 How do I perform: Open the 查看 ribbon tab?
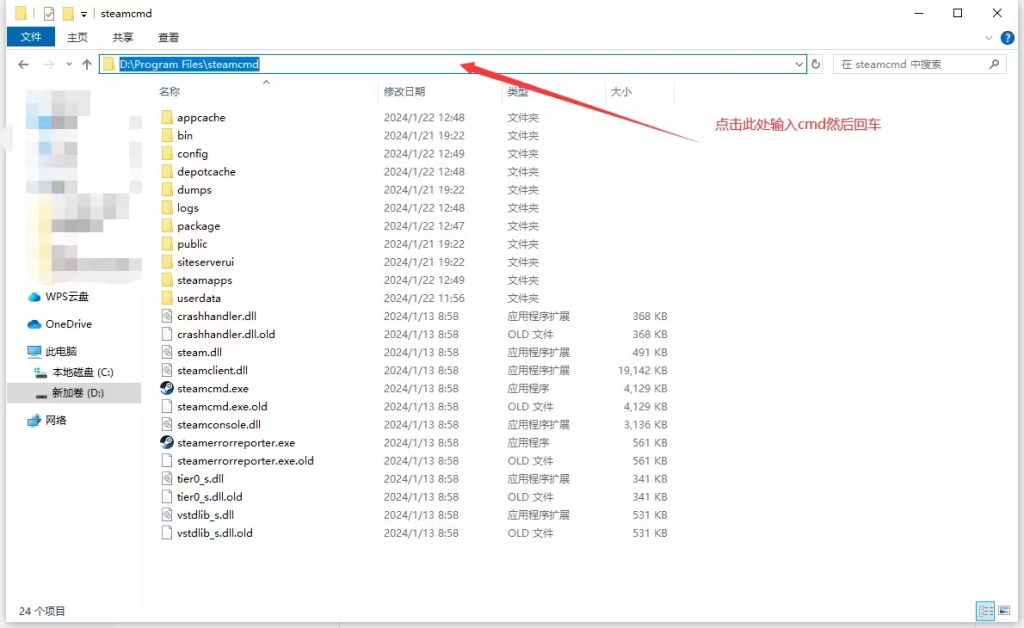coord(168,37)
